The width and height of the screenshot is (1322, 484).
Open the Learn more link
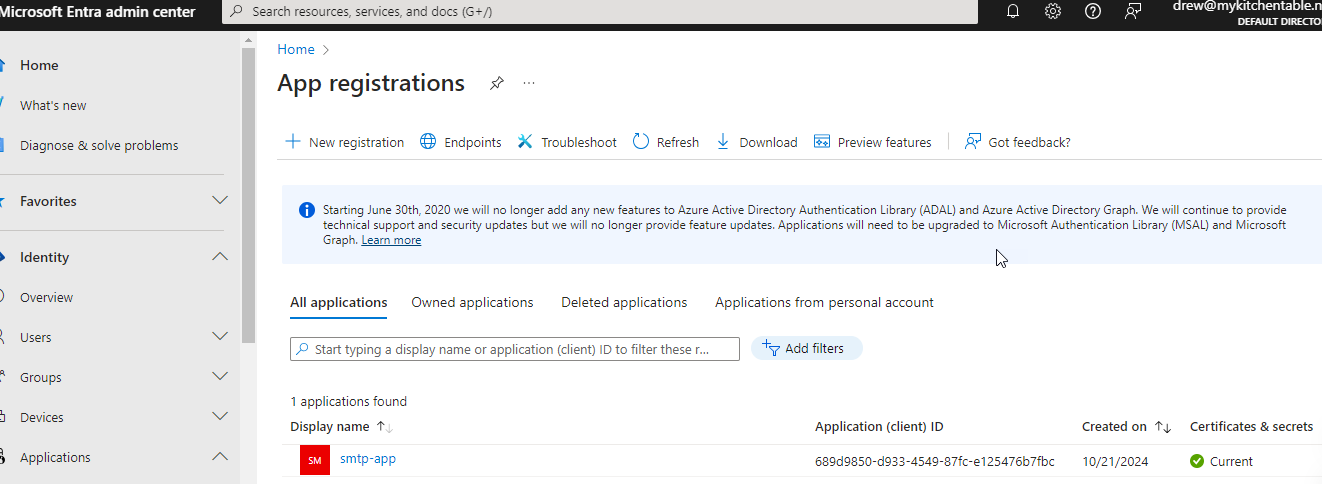click(x=391, y=240)
